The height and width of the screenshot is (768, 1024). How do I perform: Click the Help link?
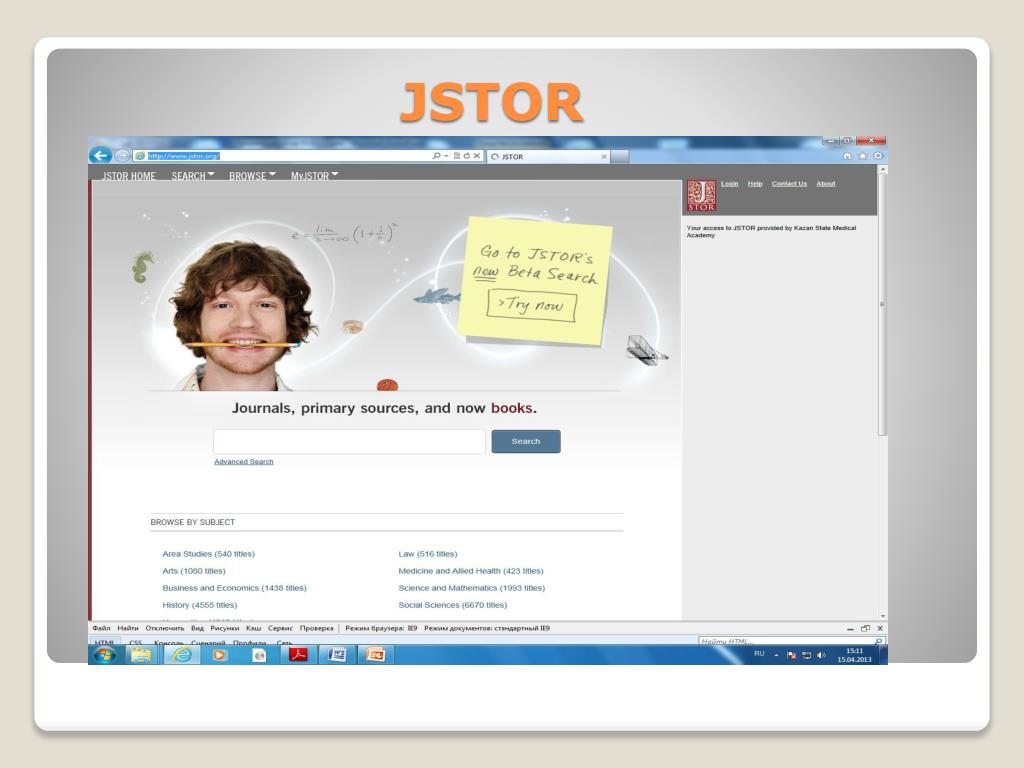(755, 184)
